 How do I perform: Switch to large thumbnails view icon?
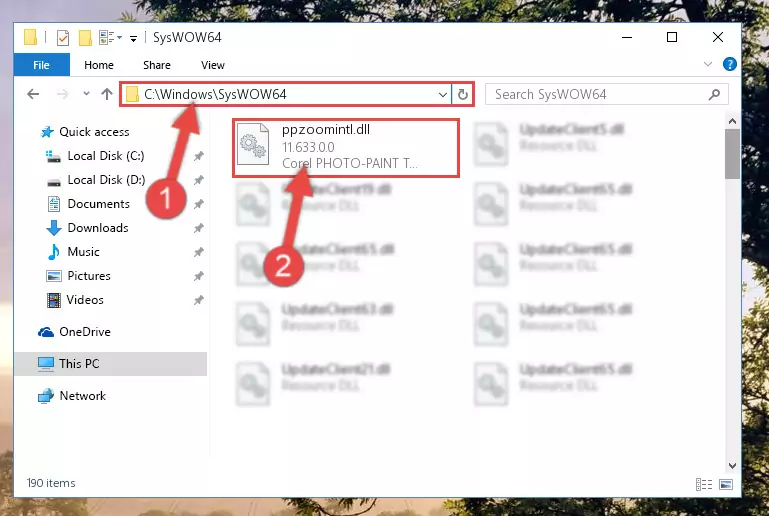(726, 485)
